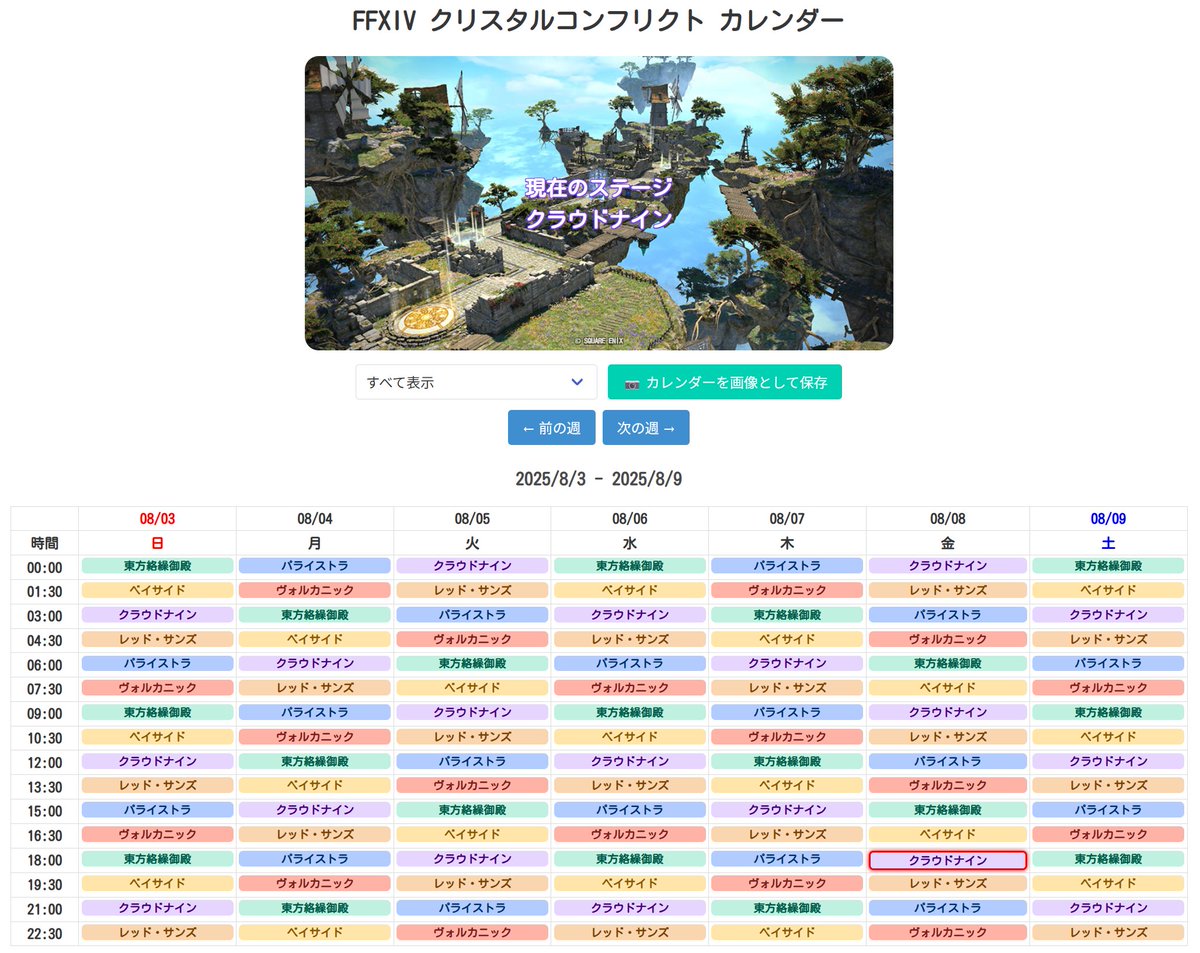Click 東方絡繰御殿 on Thursday at 03:00

pos(787,615)
